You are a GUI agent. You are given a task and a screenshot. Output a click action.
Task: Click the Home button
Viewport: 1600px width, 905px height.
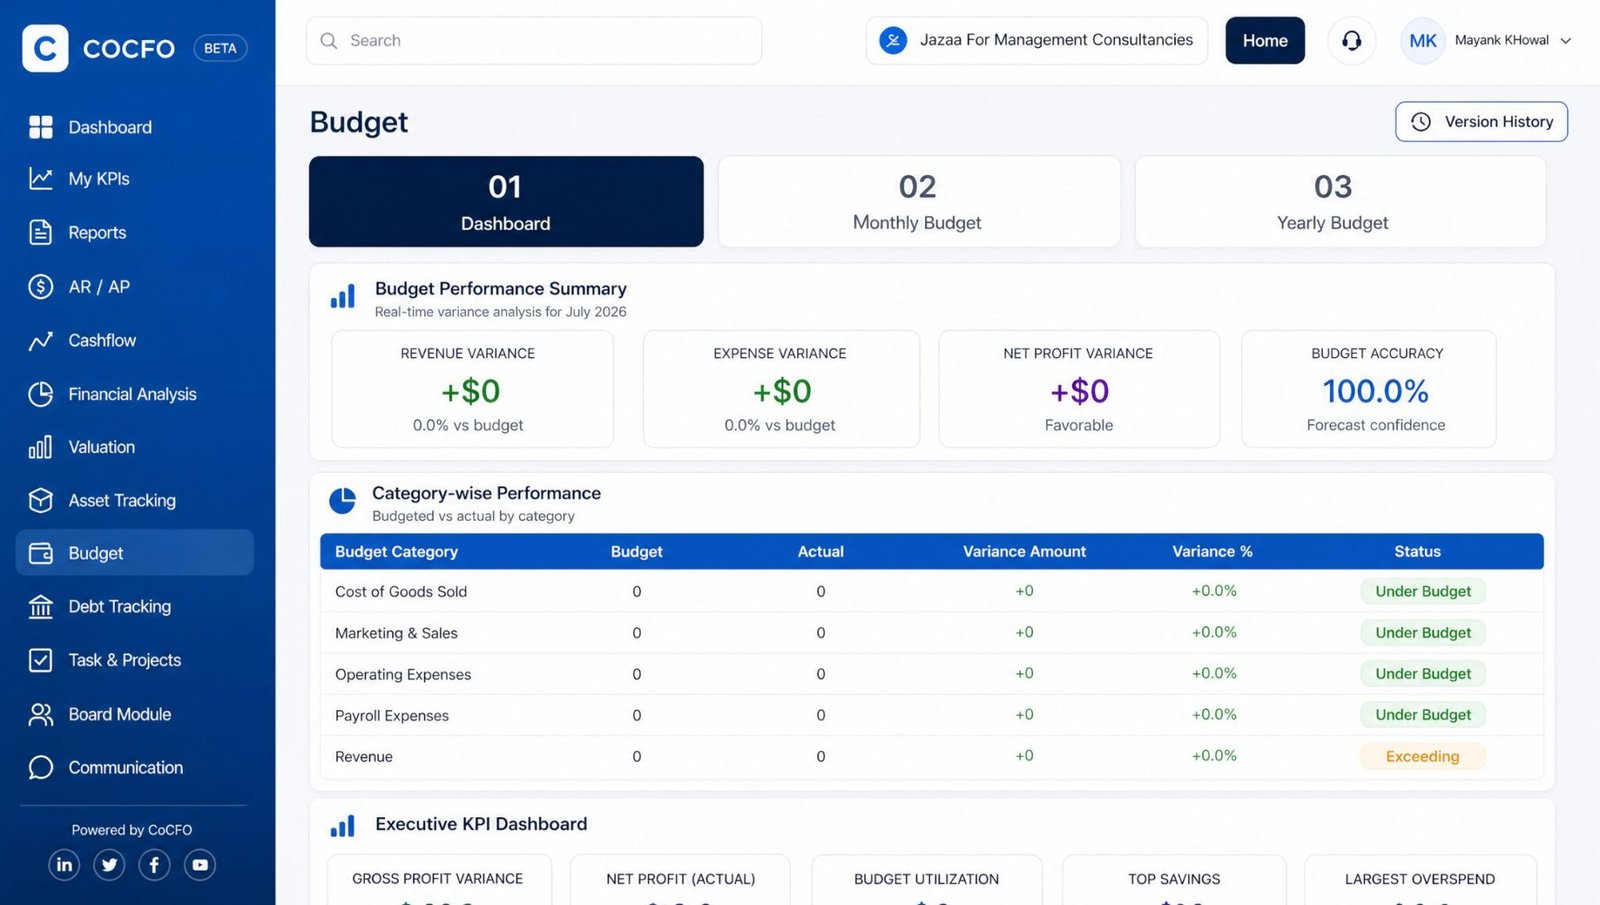1265,41
